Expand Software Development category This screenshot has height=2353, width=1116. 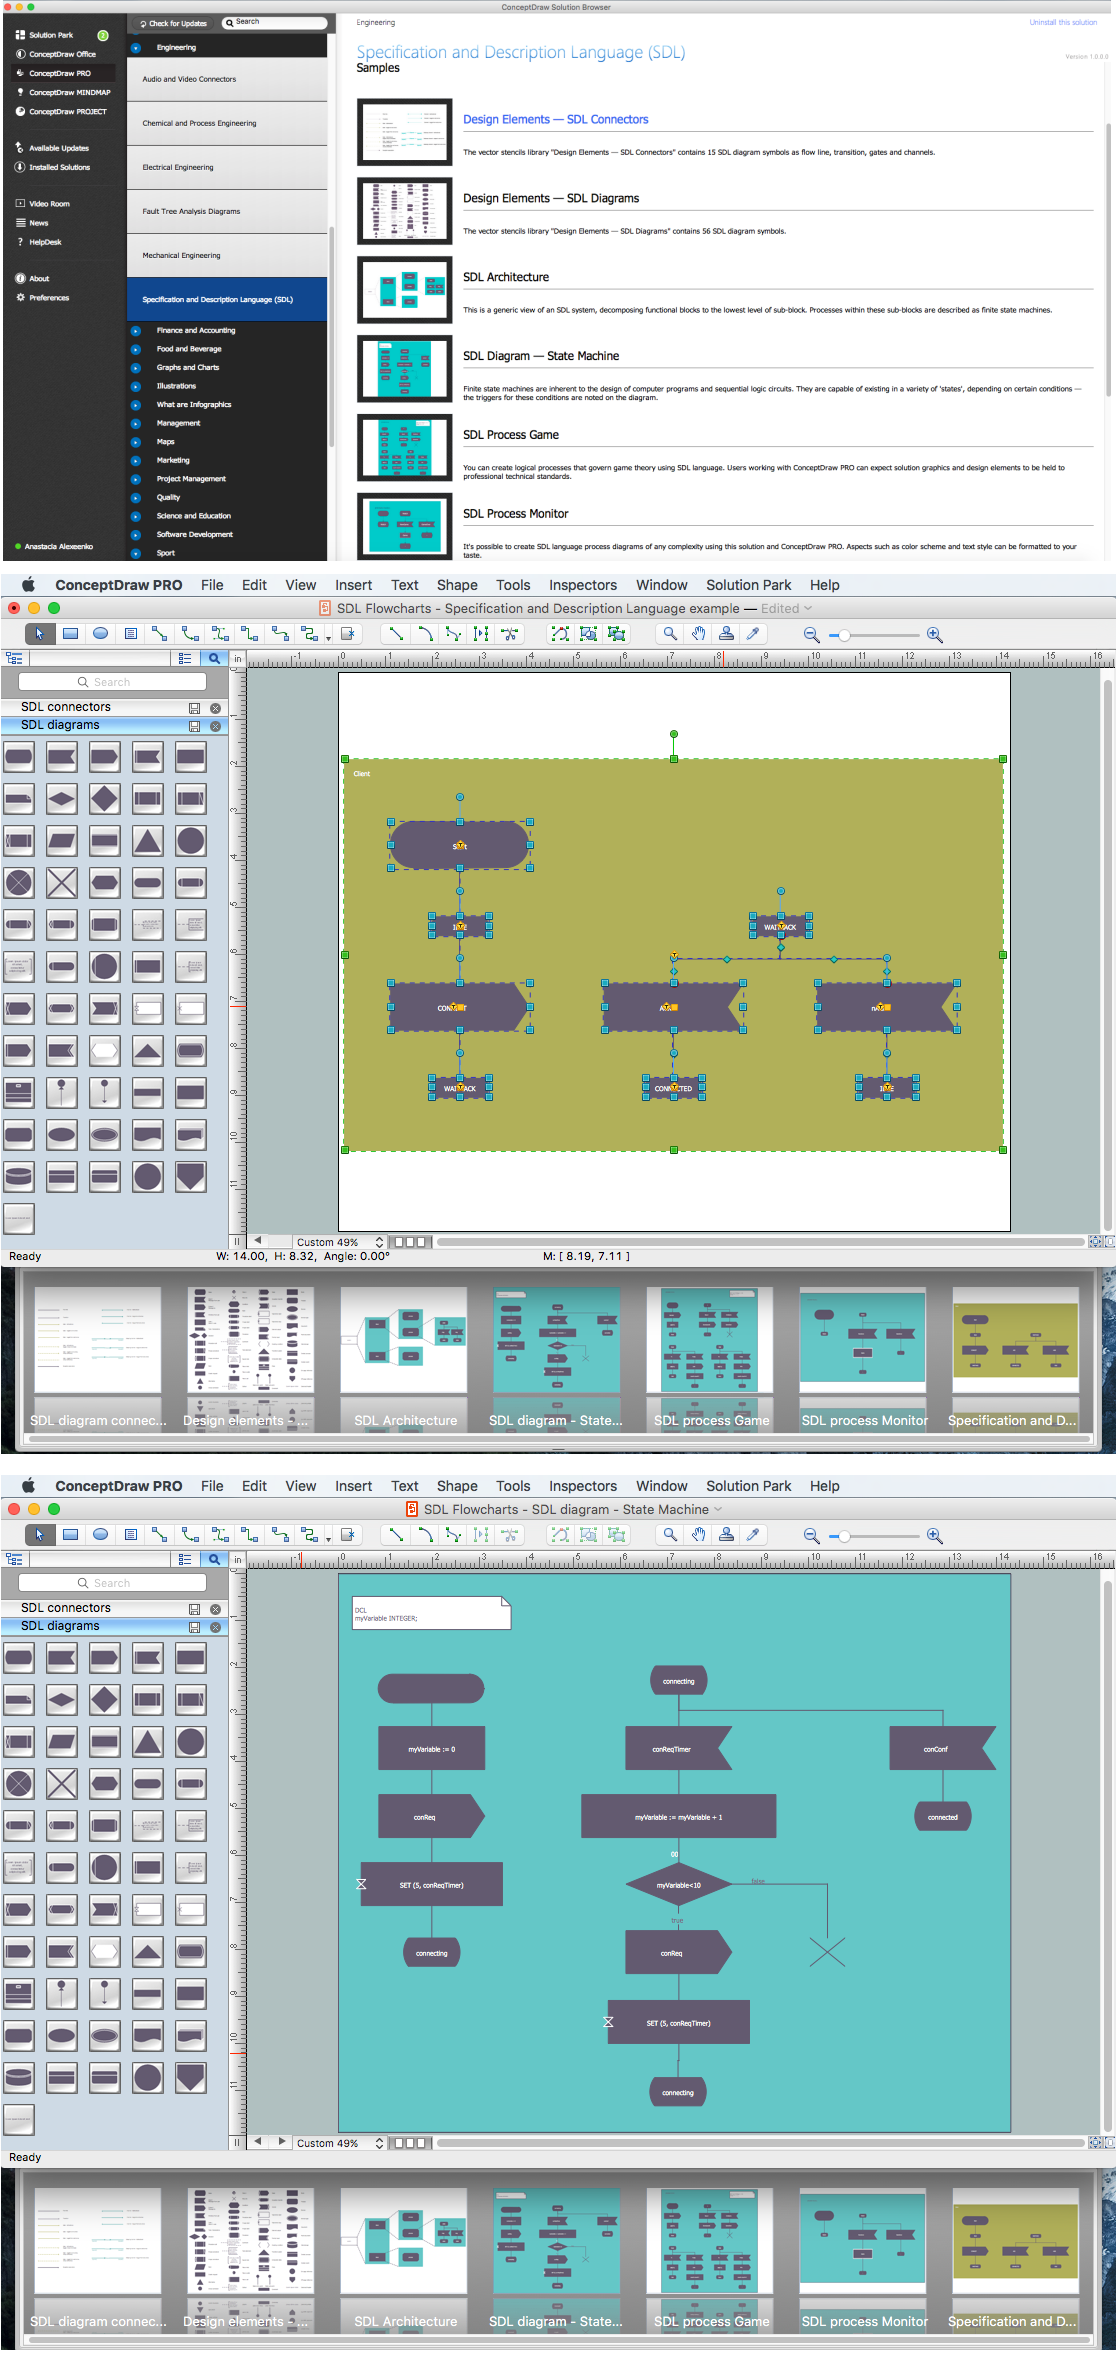135,535
